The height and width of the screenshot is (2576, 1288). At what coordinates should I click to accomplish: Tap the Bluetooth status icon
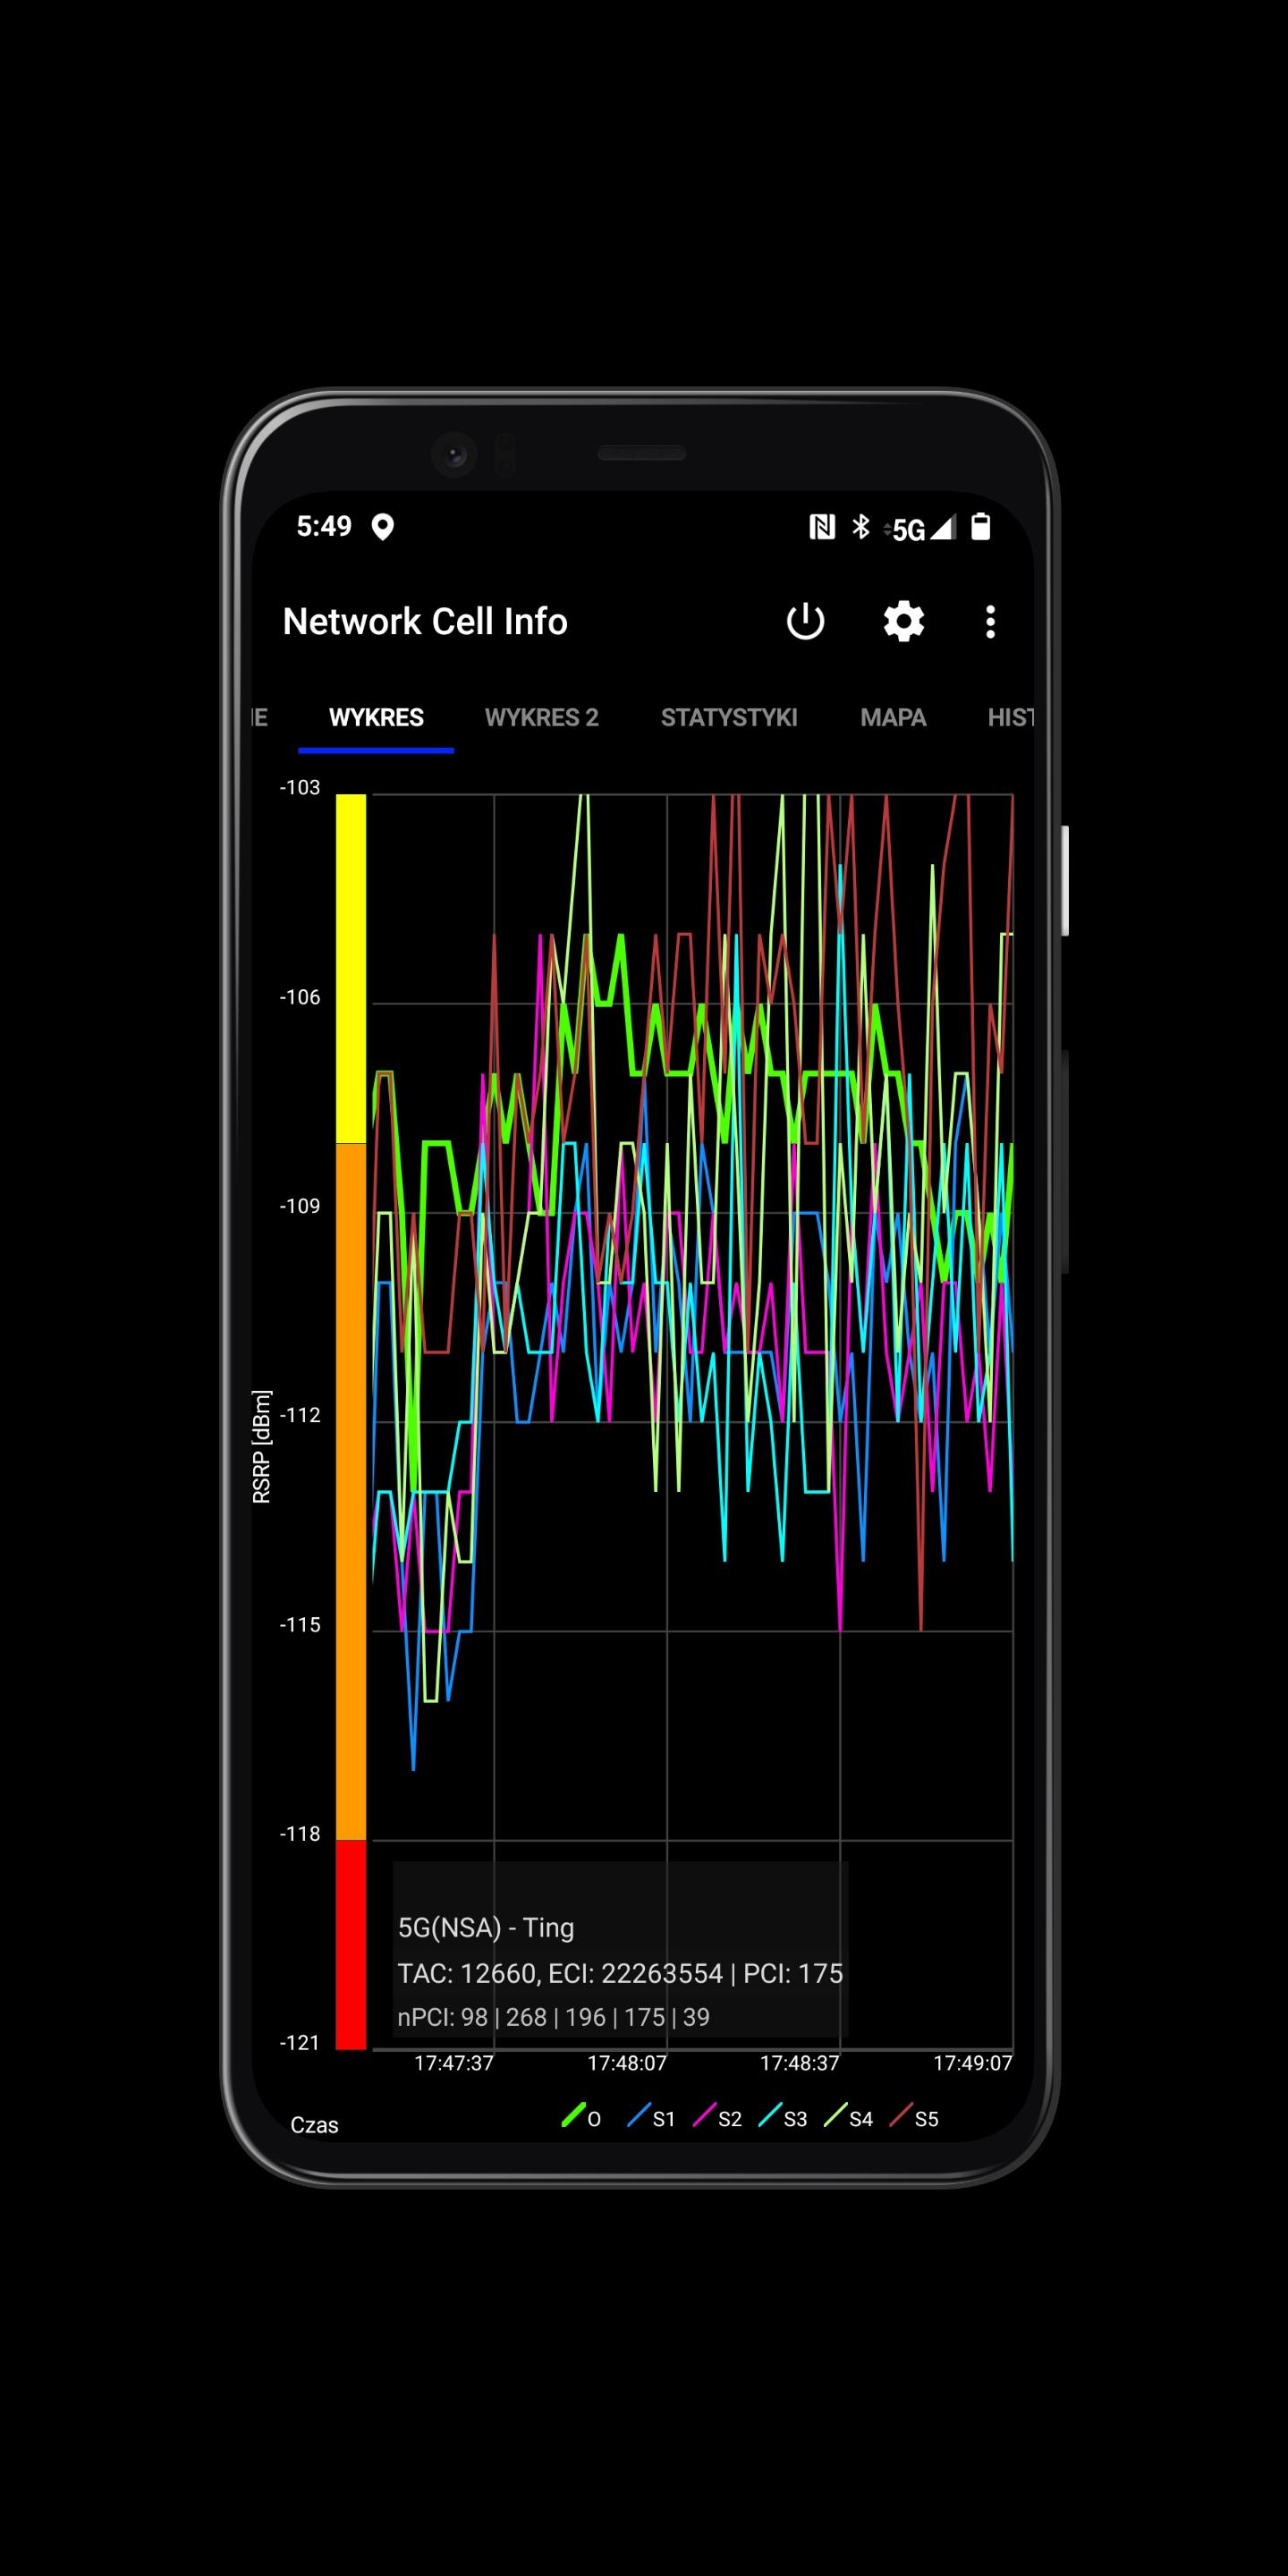click(861, 527)
